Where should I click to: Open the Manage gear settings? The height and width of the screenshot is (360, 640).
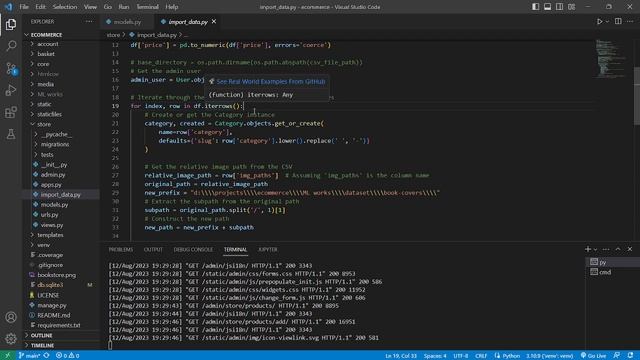tap(11, 338)
